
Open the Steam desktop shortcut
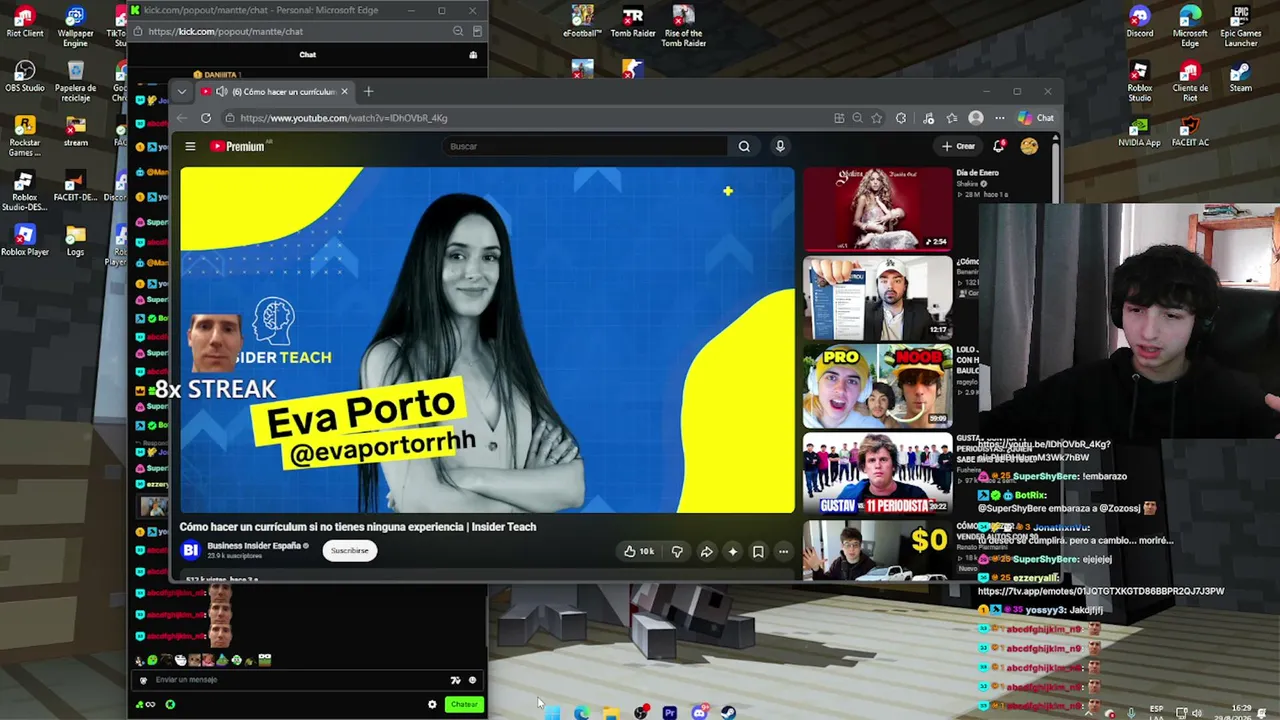1240,77
